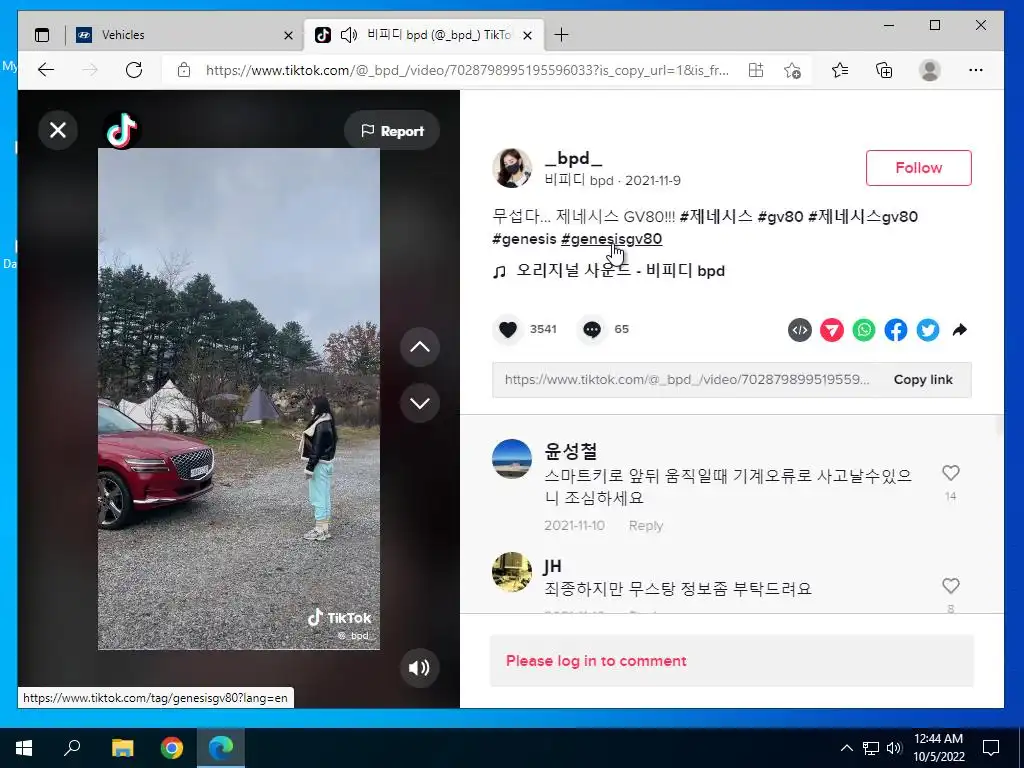The height and width of the screenshot is (768, 1024).
Task: Expand more share options arrow
Action: point(959,330)
